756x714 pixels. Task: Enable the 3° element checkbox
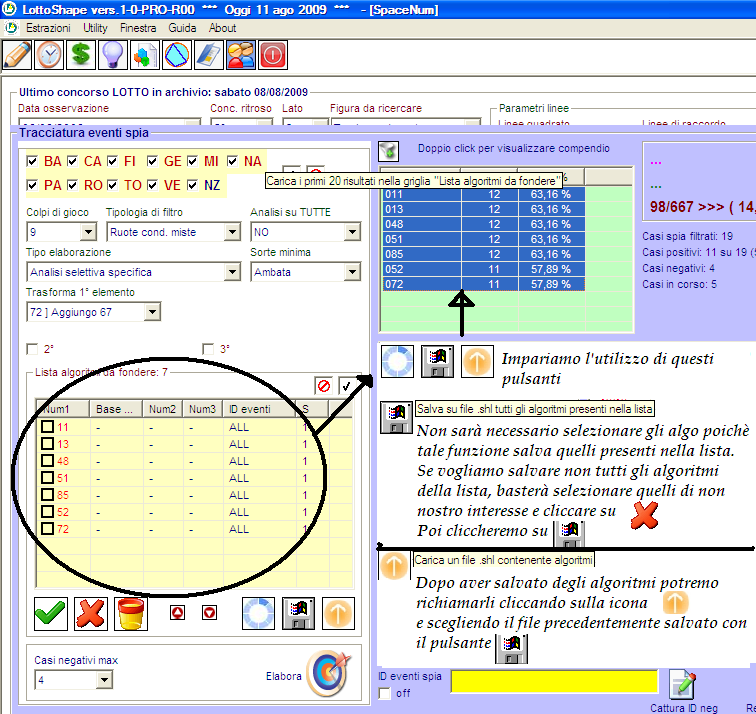tap(208, 349)
